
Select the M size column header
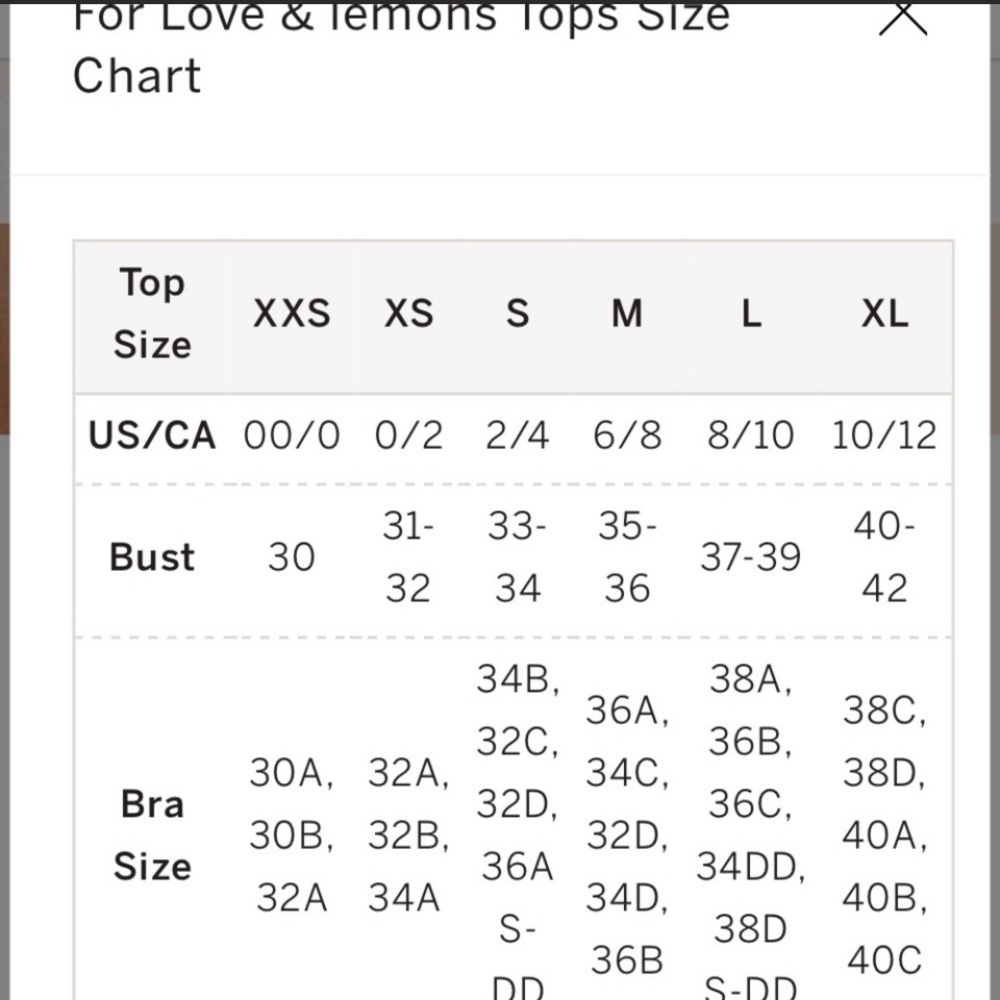coord(627,315)
